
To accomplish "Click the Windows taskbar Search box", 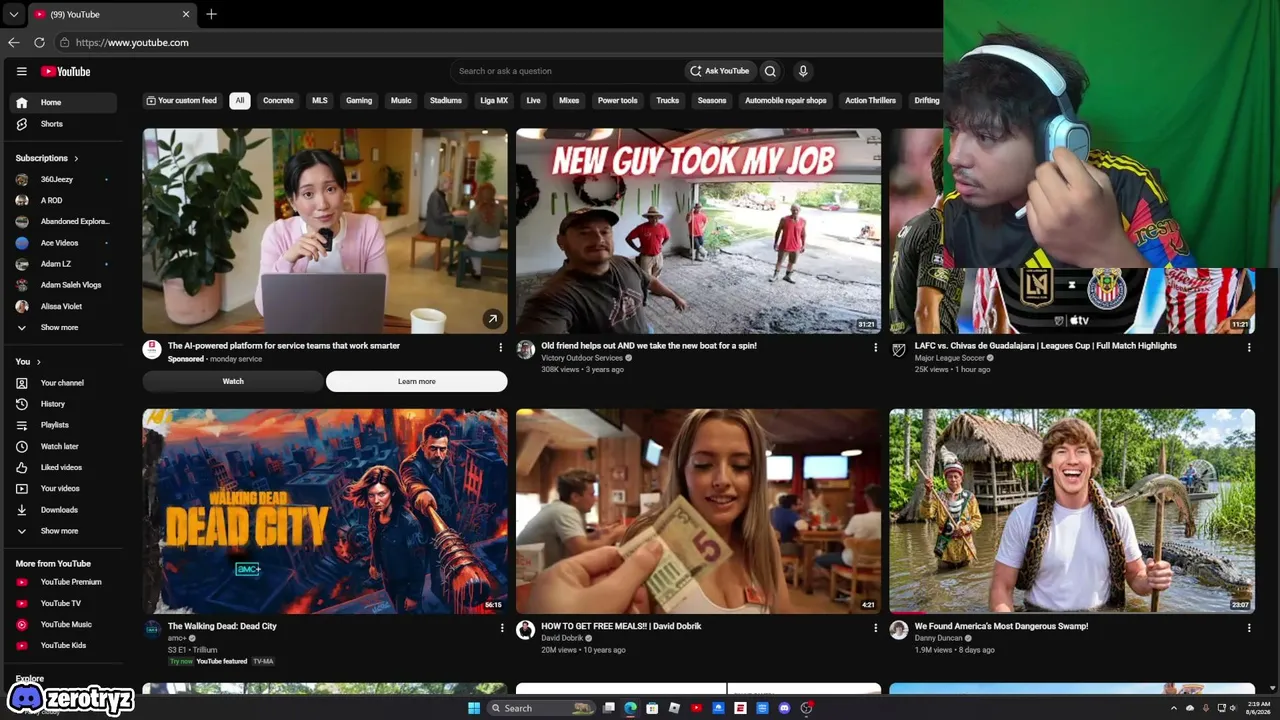I will [x=541, y=708].
